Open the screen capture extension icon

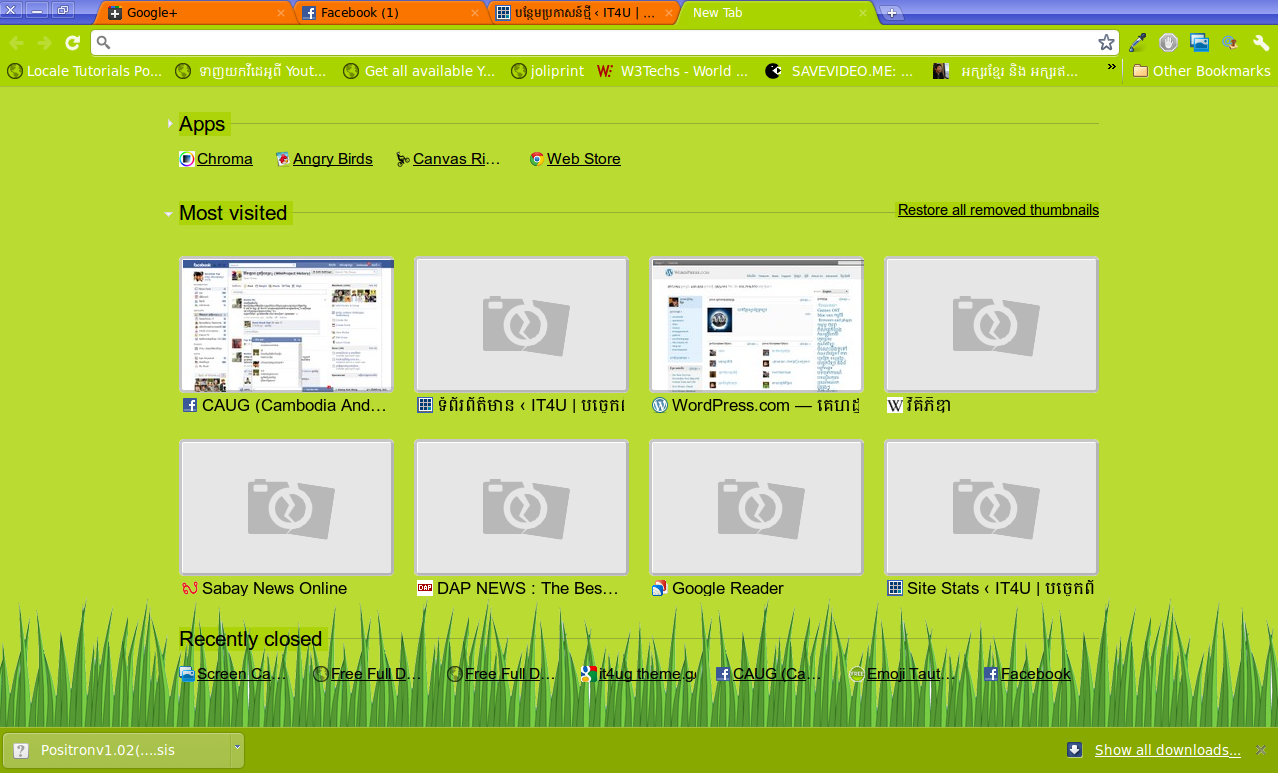(1199, 42)
